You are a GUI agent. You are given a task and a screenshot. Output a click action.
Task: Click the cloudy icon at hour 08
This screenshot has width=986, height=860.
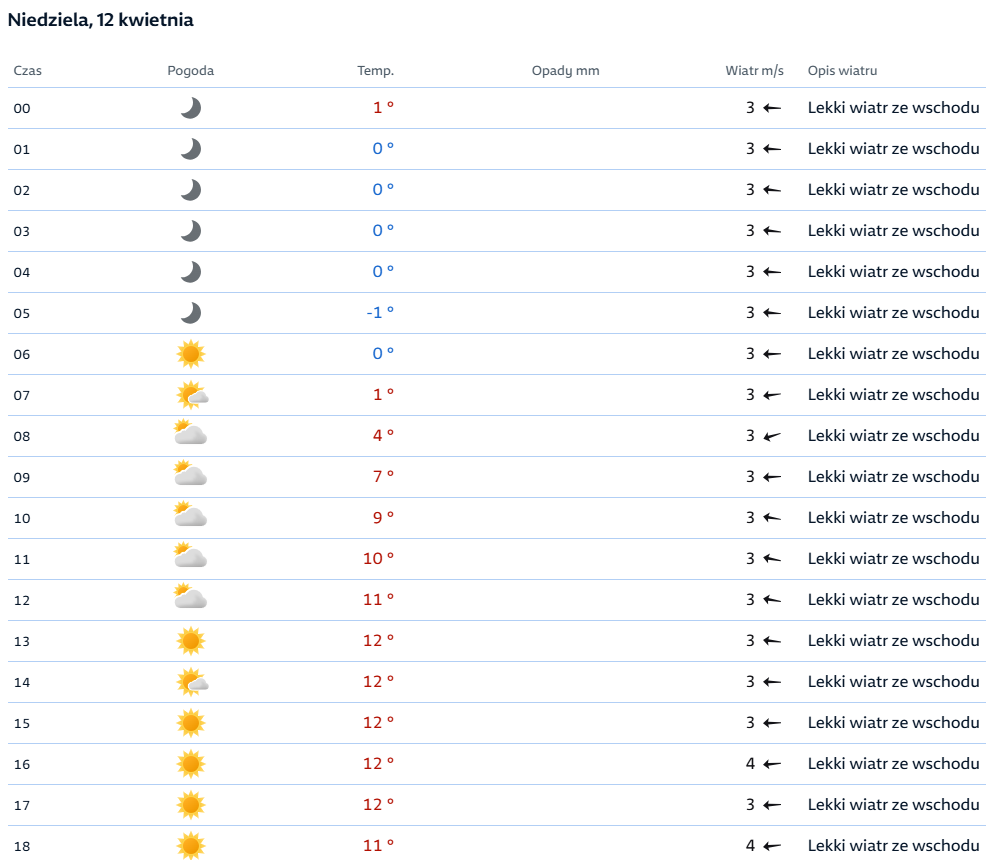click(191, 433)
